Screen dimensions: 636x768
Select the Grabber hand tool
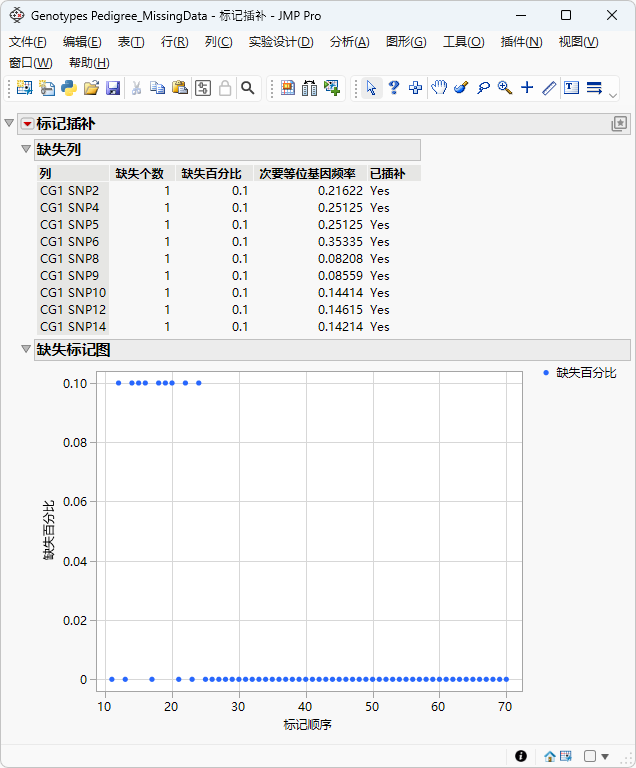[x=439, y=88]
